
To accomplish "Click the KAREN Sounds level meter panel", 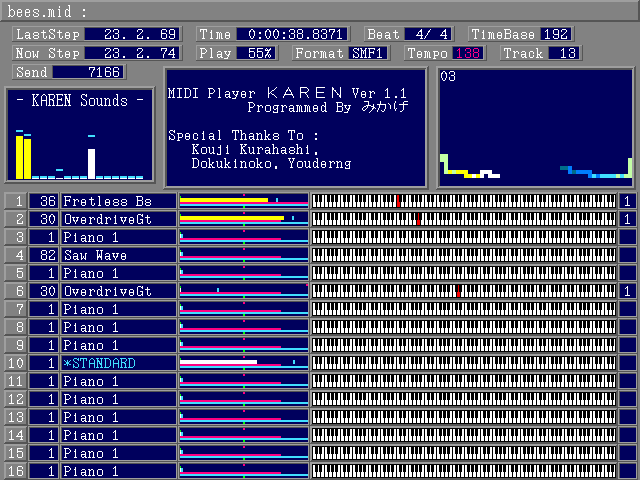I will coord(80,136).
